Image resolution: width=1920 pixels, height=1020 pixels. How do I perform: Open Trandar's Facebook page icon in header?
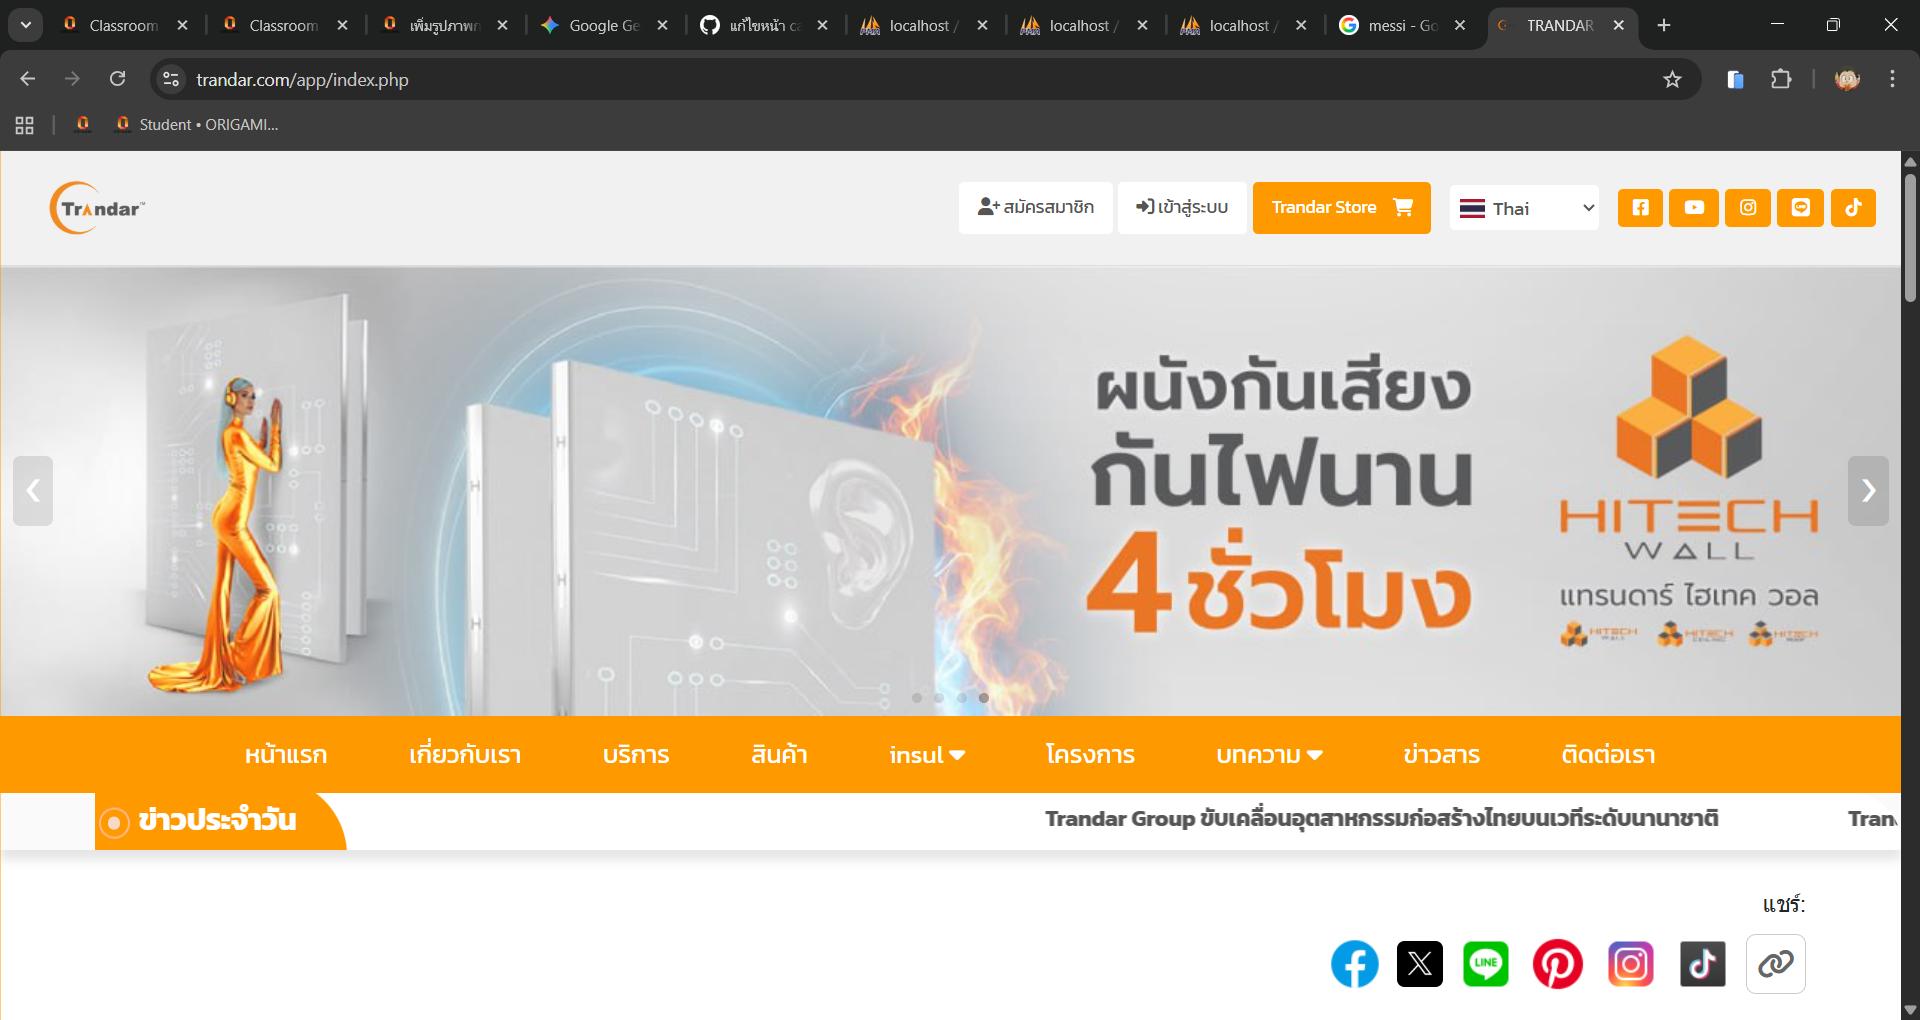[1640, 208]
